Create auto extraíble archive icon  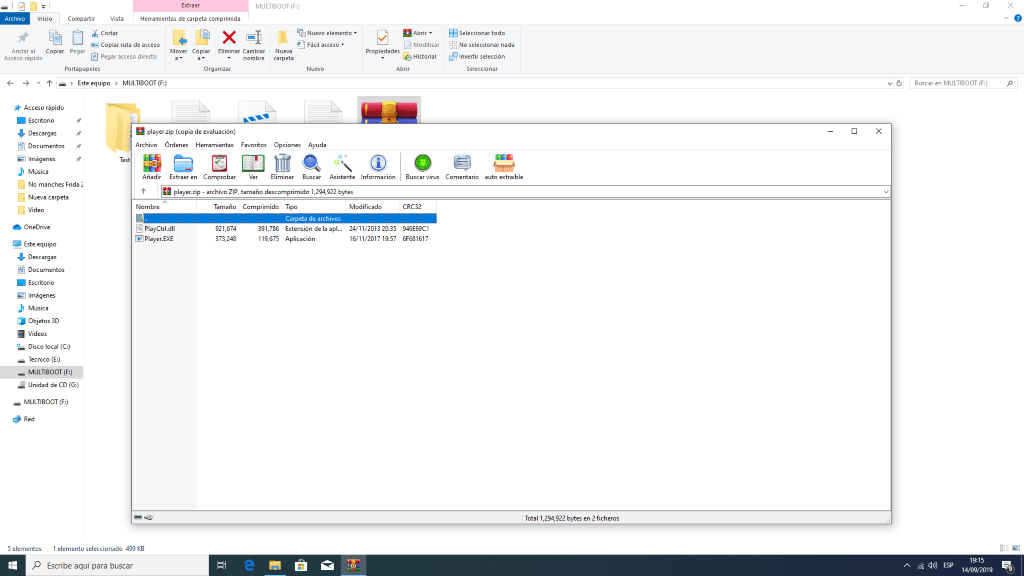[504, 166]
